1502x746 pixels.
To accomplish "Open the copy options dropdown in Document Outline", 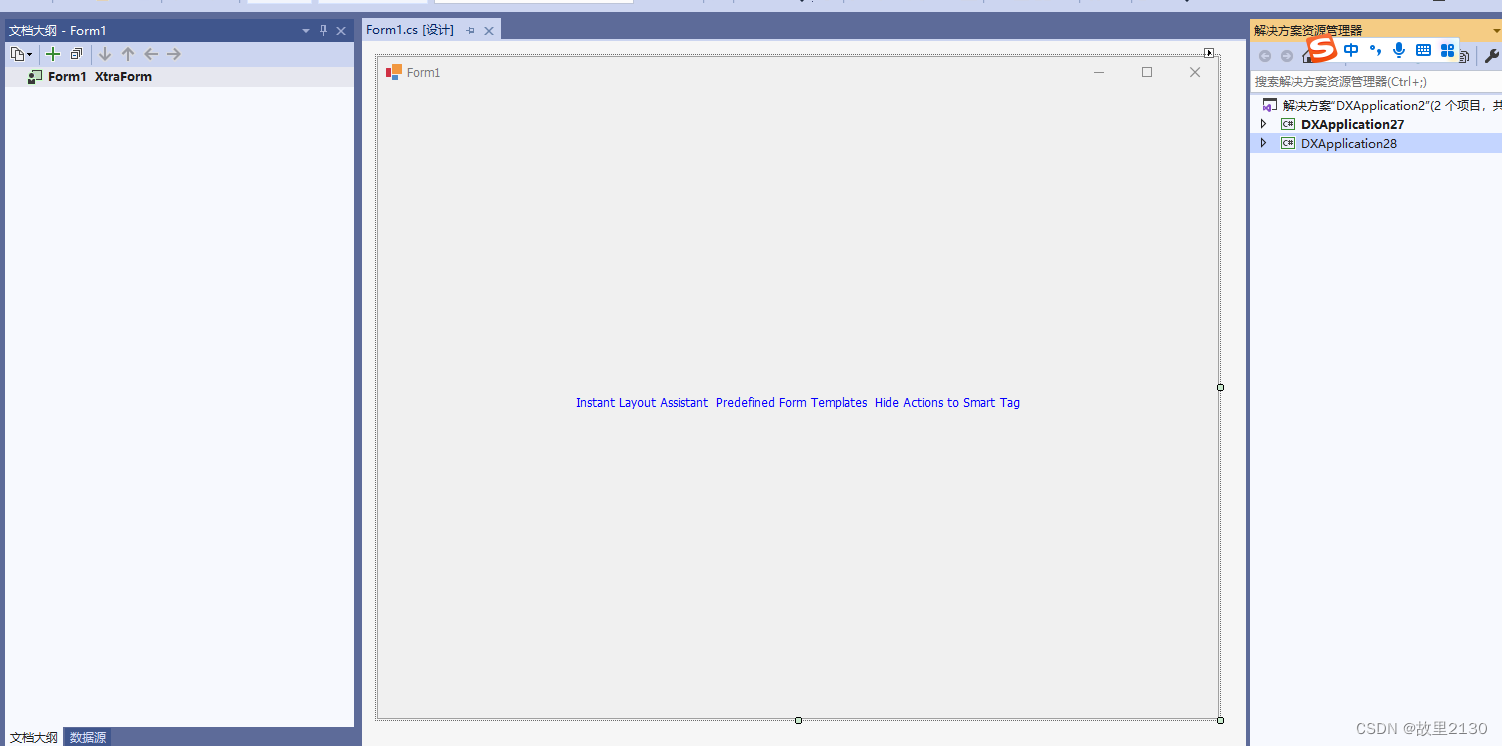I will coord(22,54).
